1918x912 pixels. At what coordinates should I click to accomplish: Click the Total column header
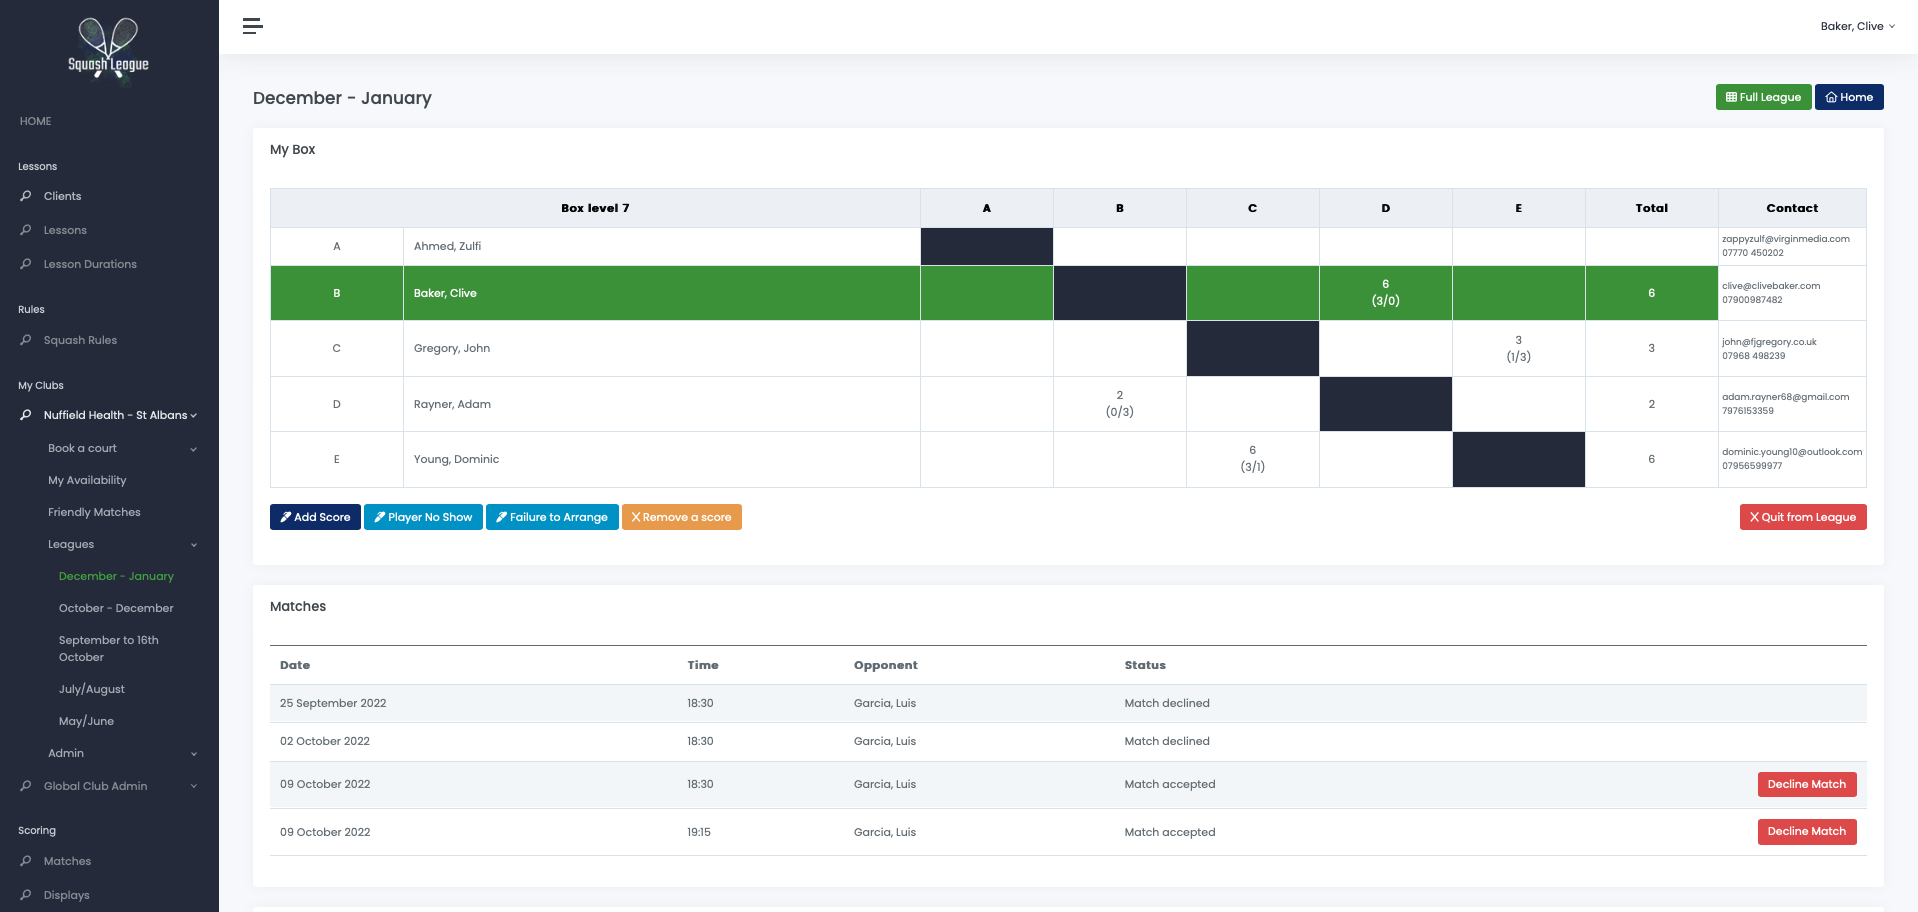pos(1651,208)
